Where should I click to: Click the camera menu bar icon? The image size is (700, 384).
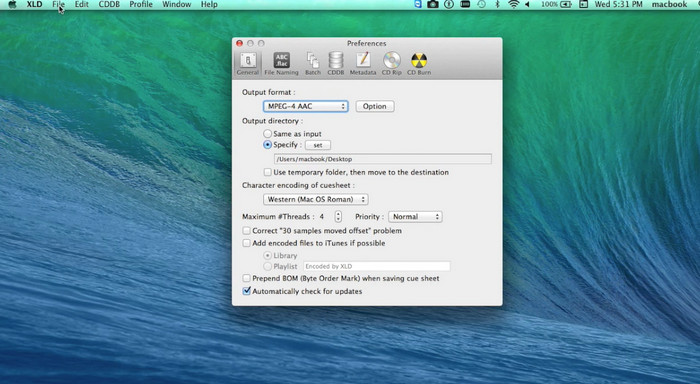pos(433,4)
